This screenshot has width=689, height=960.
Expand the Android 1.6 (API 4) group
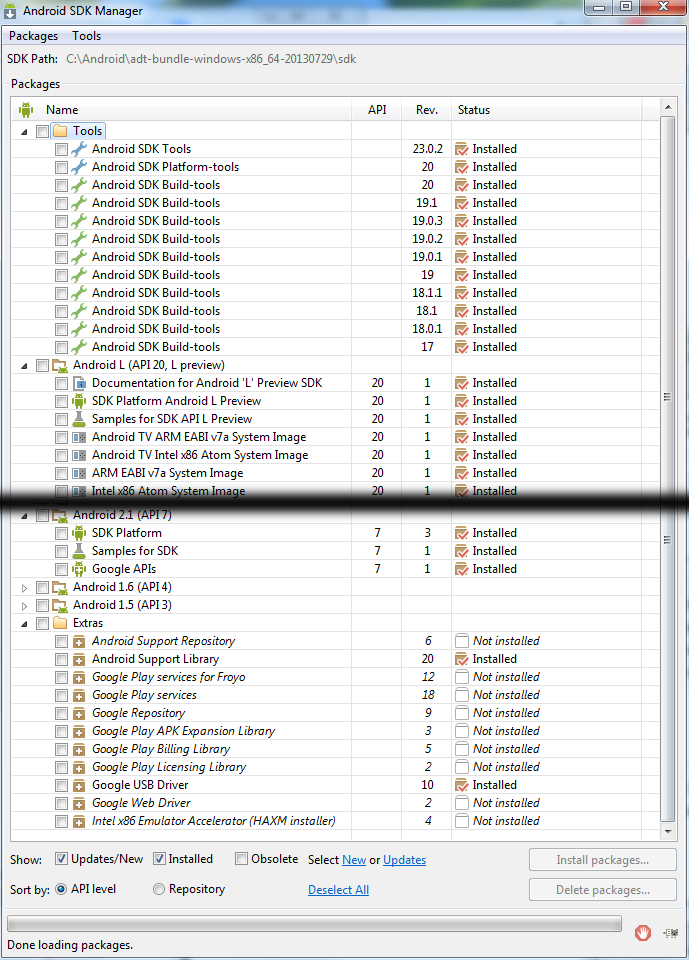pyautogui.click(x=25, y=587)
